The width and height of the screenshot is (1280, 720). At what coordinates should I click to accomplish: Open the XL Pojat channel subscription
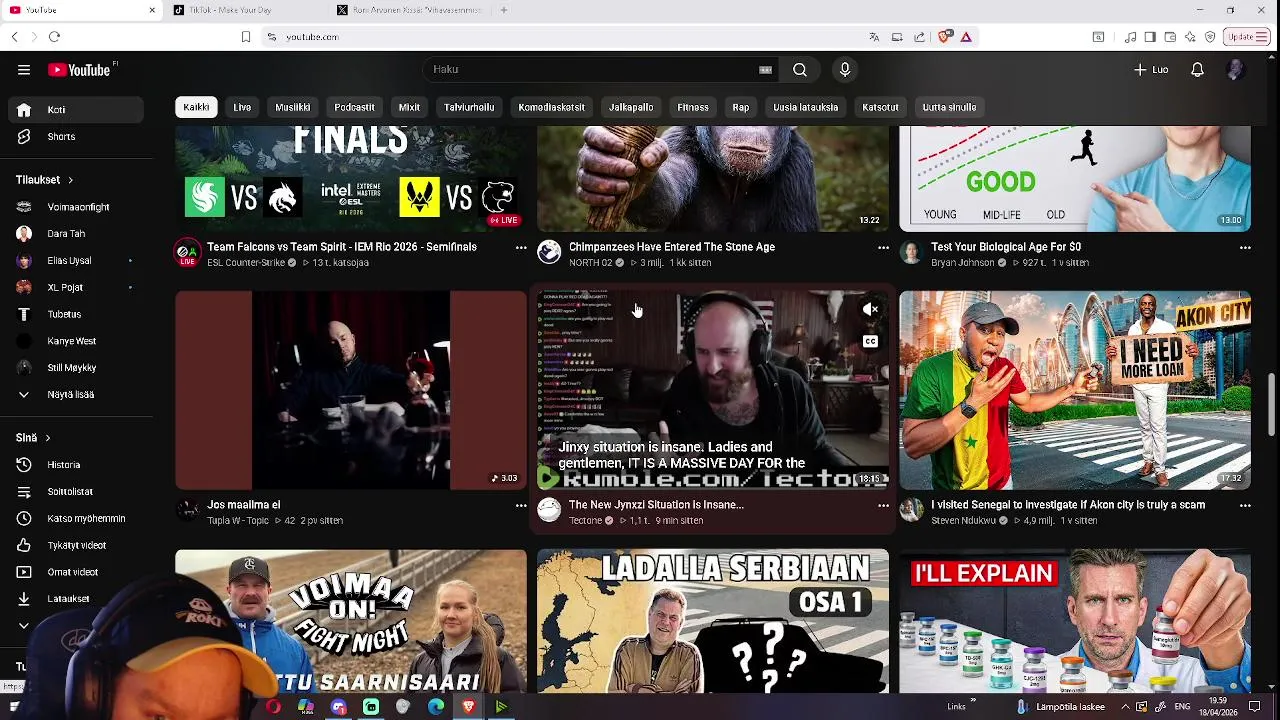tap(76, 288)
